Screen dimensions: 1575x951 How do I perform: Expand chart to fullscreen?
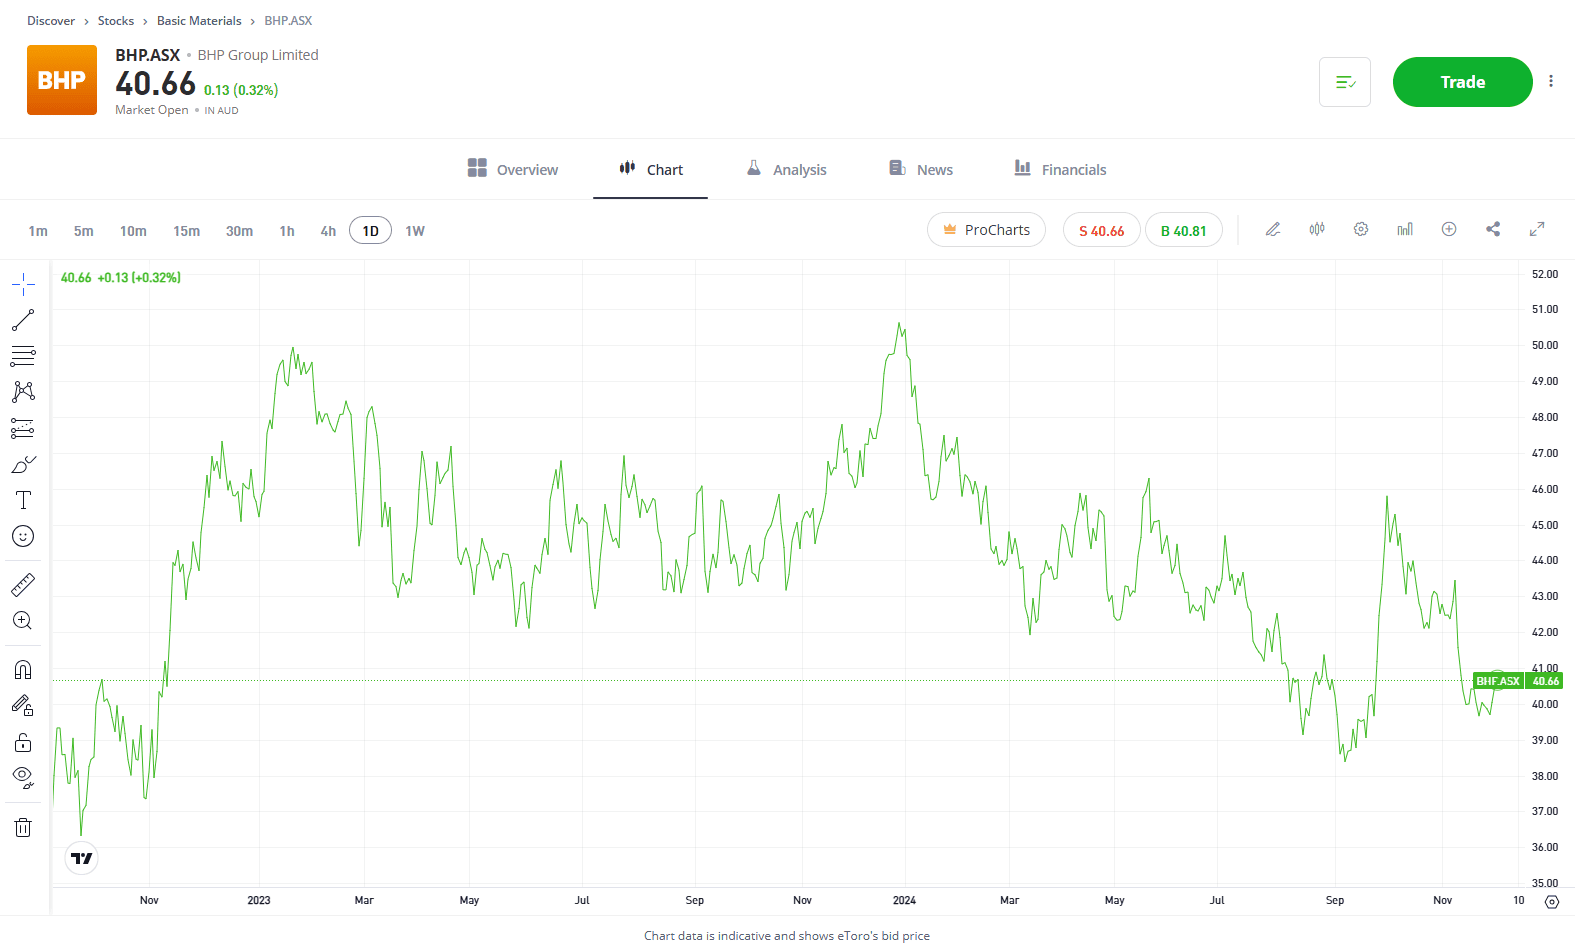pos(1537,229)
